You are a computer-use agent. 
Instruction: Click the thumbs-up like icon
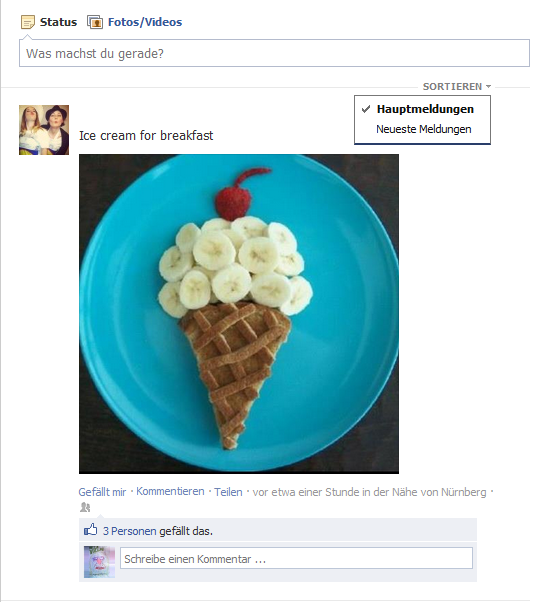click(x=91, y=530)
